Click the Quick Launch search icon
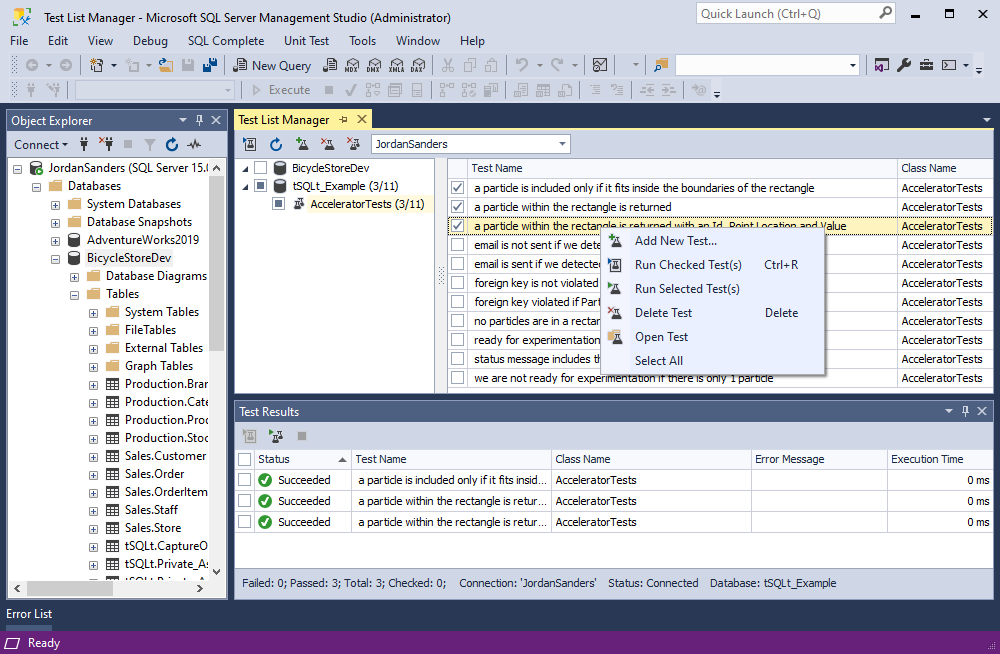Viewport: 1000px width, 654px height. pos(885,13)
